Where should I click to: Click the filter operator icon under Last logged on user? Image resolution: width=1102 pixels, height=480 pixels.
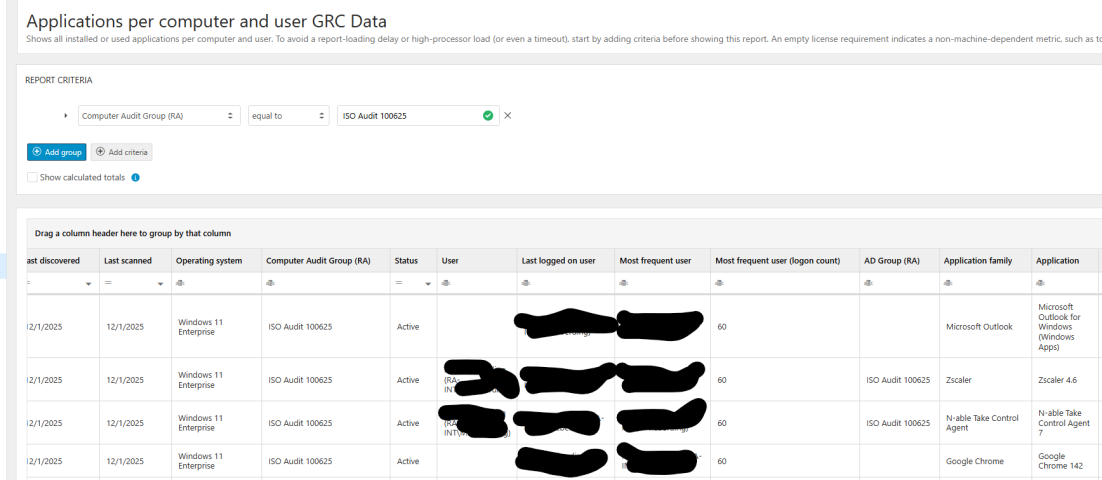click(526, 283)
